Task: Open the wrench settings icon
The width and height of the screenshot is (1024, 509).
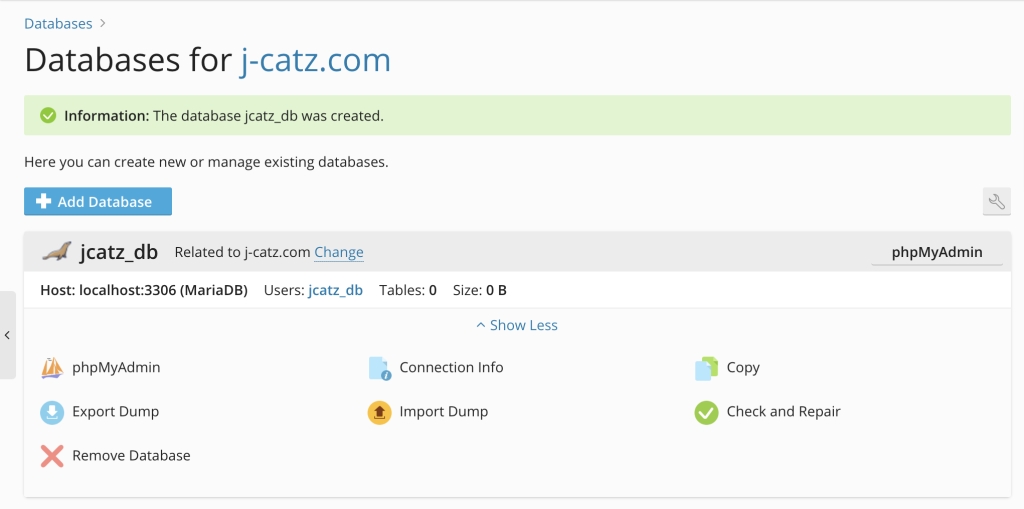Action: pos(996,202)
